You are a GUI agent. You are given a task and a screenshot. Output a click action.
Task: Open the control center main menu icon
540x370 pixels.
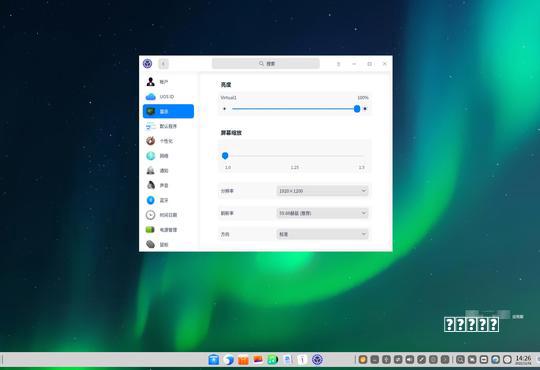click(339, 64)
